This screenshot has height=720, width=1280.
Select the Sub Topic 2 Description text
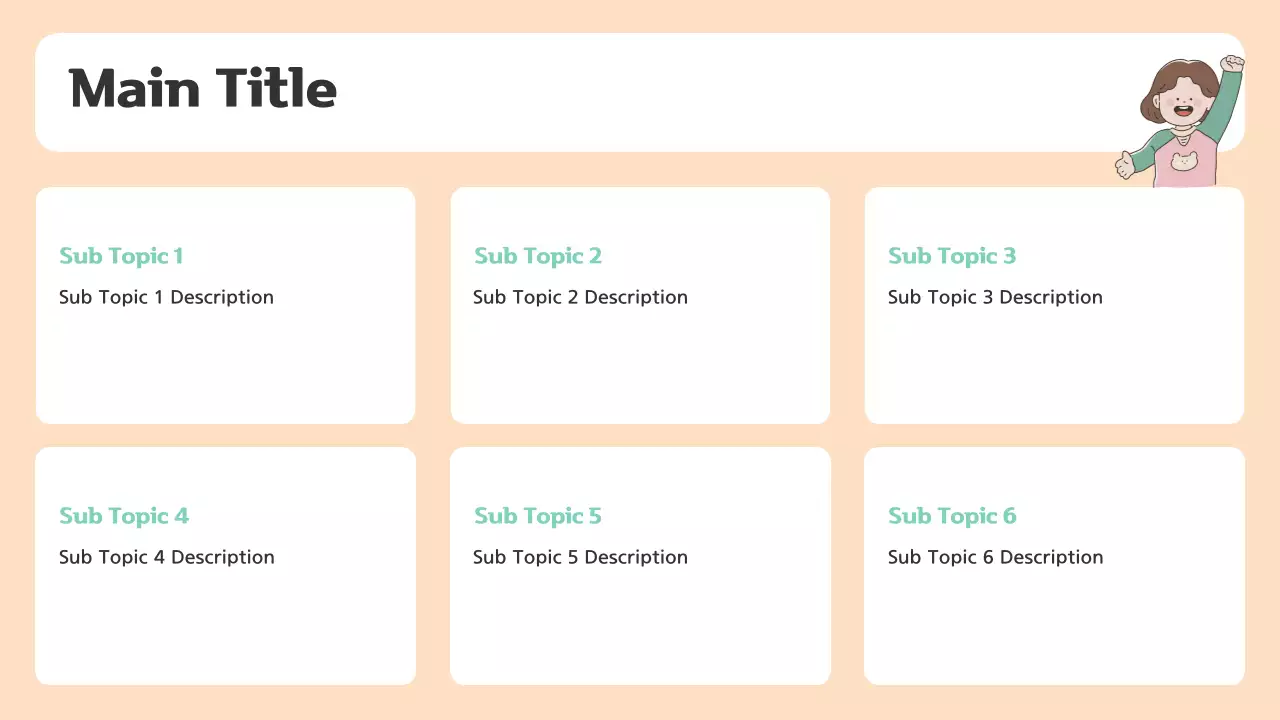point(580,297)
